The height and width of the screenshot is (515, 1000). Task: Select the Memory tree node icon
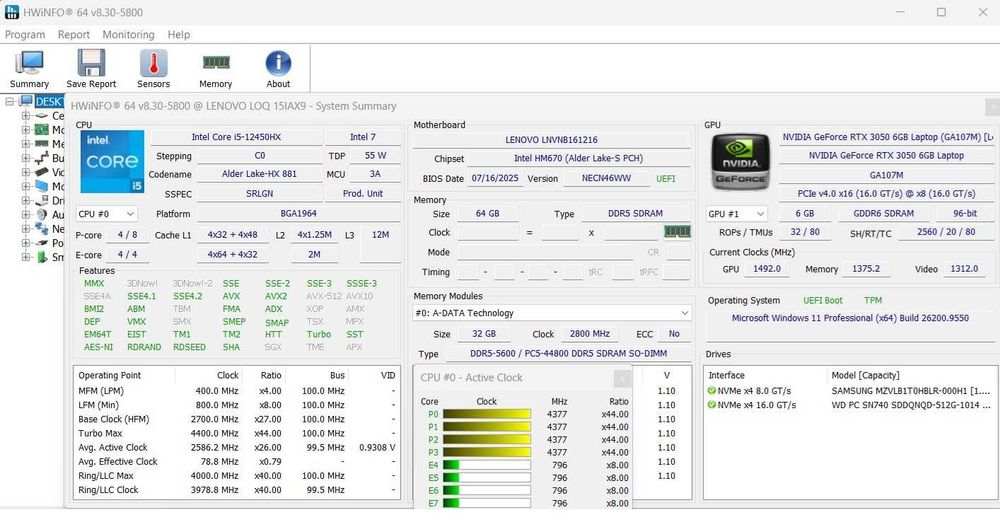(x=41, y=144)
